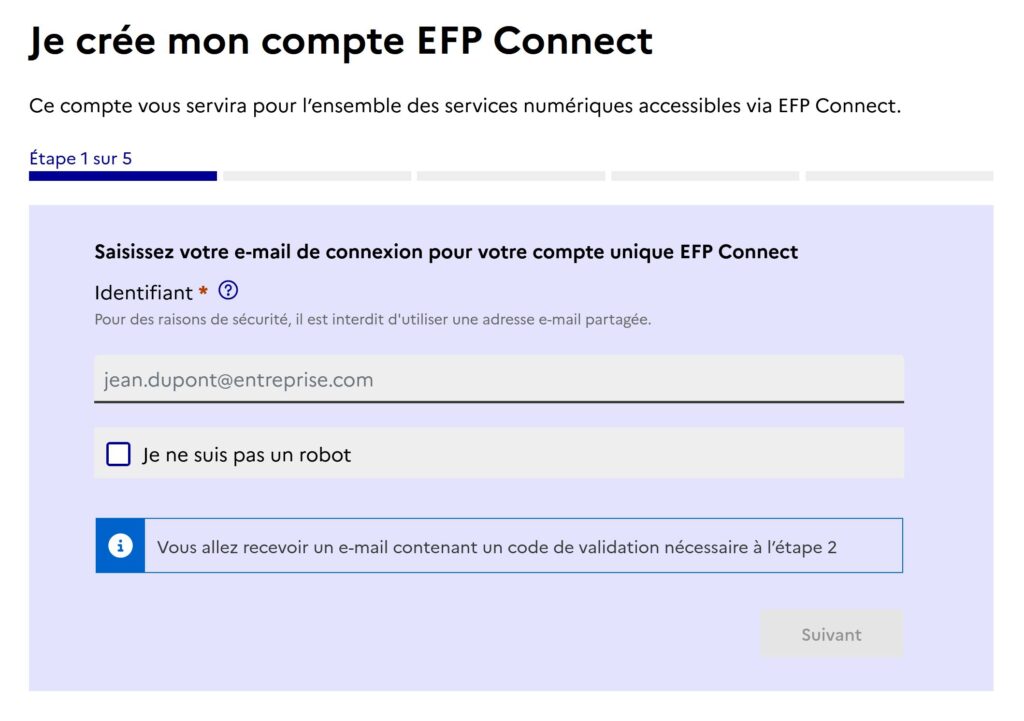
Task: Click the validation code e-mail notice text
Action: tap(496, 547)
